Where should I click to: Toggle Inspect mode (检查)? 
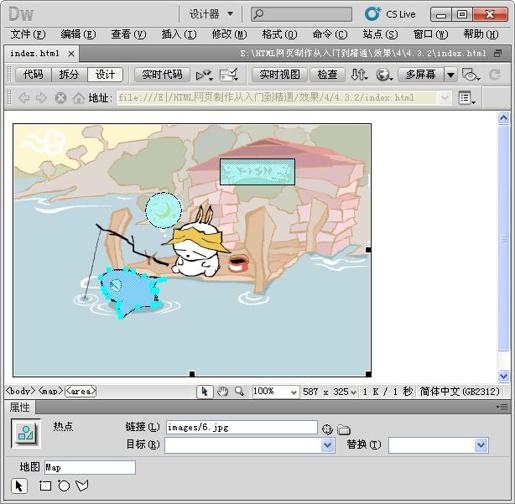click(327, 74)
